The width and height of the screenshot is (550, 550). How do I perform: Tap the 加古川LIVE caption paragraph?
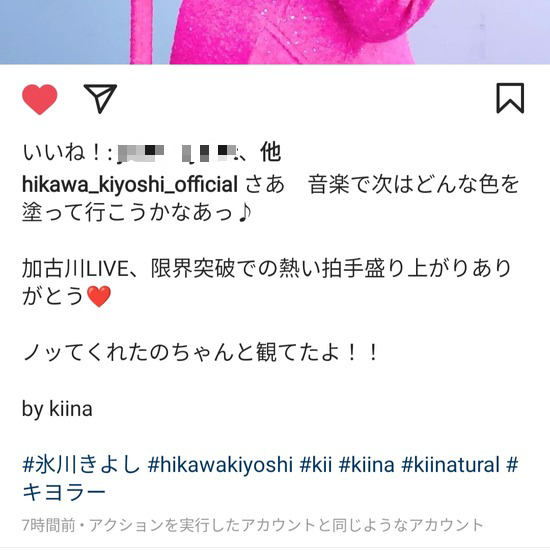click(x=267, y=282)
